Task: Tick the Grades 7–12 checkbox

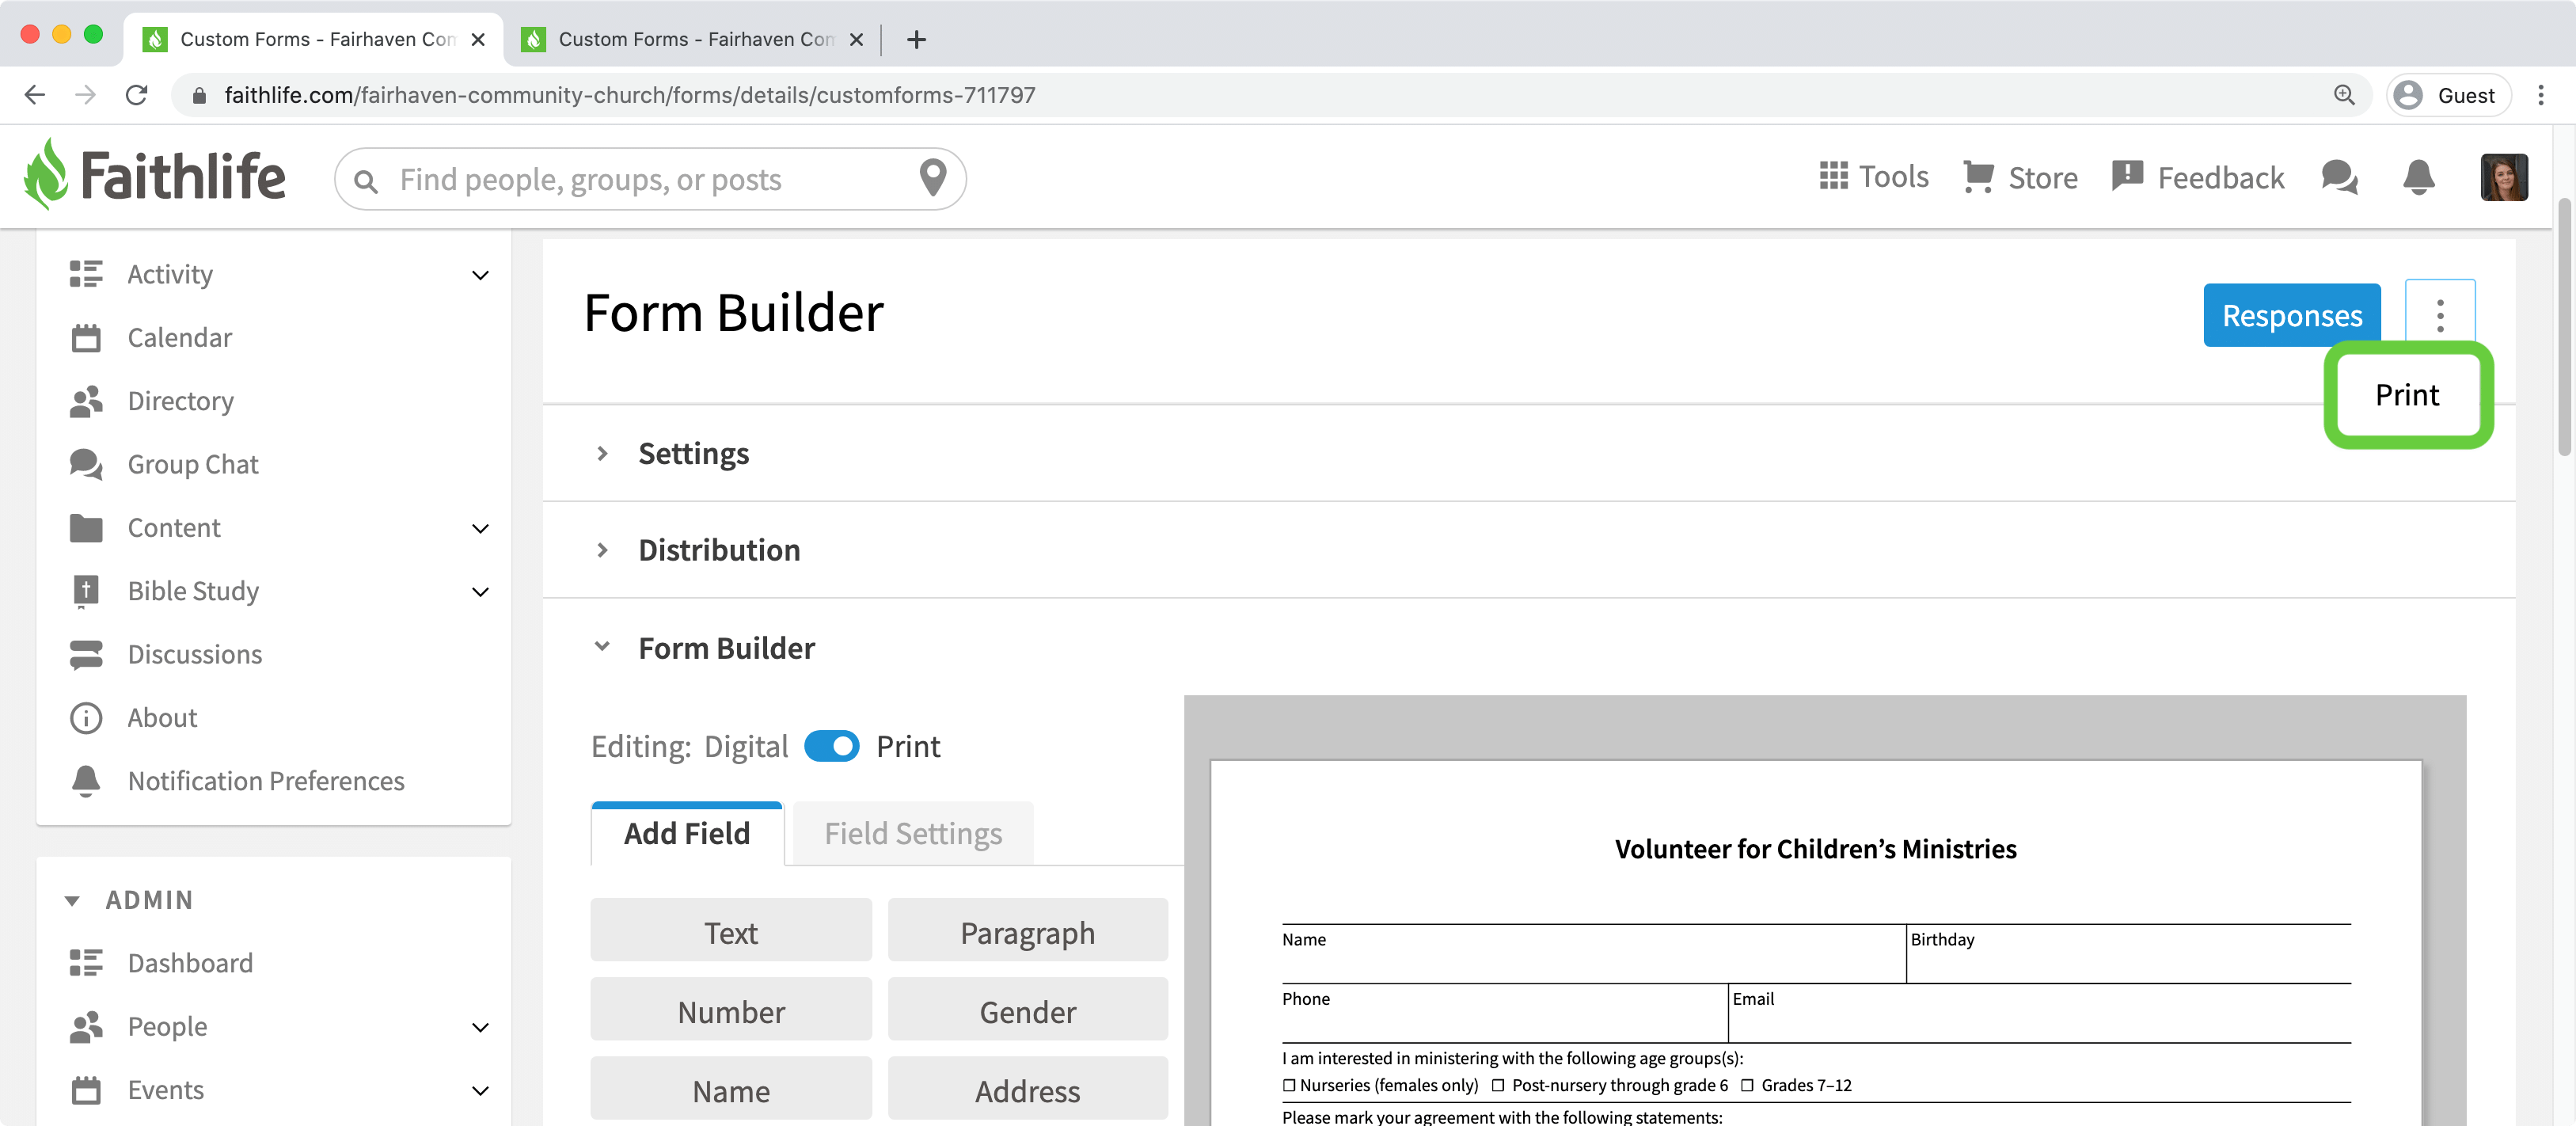Action: pyautogui.click(x=1747, y=1085)
